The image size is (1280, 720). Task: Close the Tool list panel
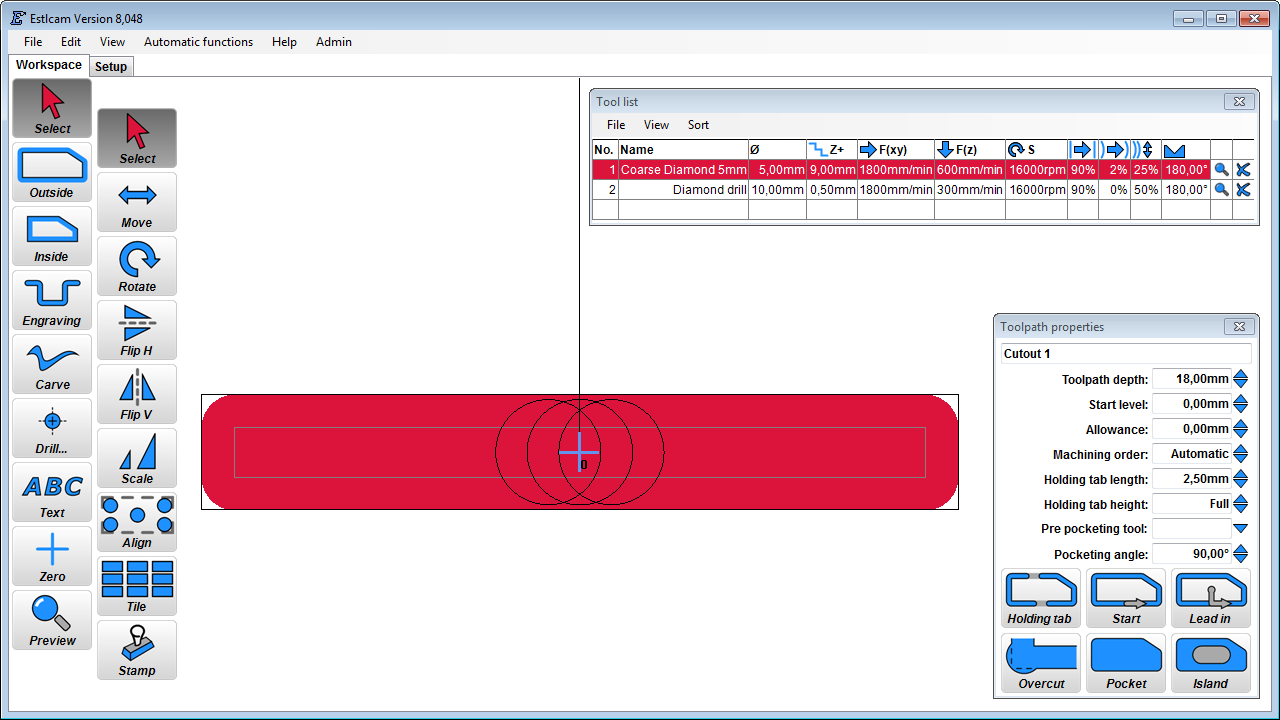pos(1239,101)
